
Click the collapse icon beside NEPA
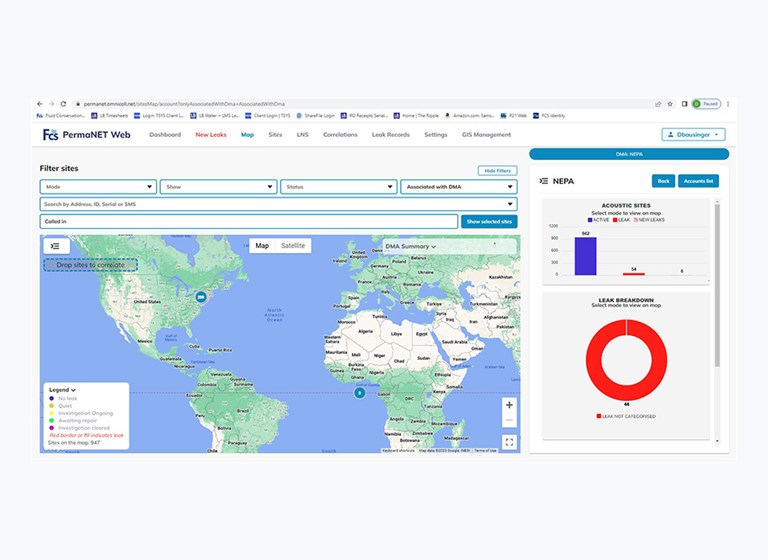pos(544,181)
